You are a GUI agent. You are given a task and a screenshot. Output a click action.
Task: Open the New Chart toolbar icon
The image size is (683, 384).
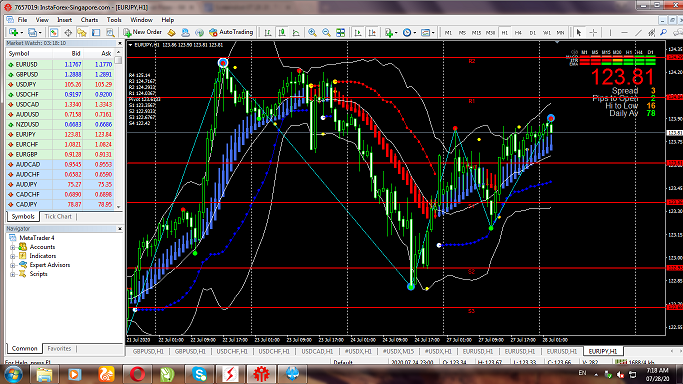[x=13, y=33]
